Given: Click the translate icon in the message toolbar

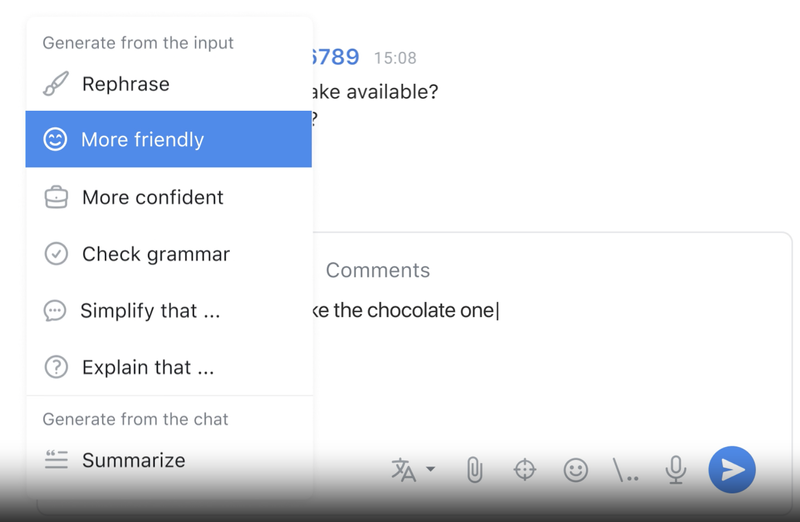Looking at the screenshot, I should 403,470.
